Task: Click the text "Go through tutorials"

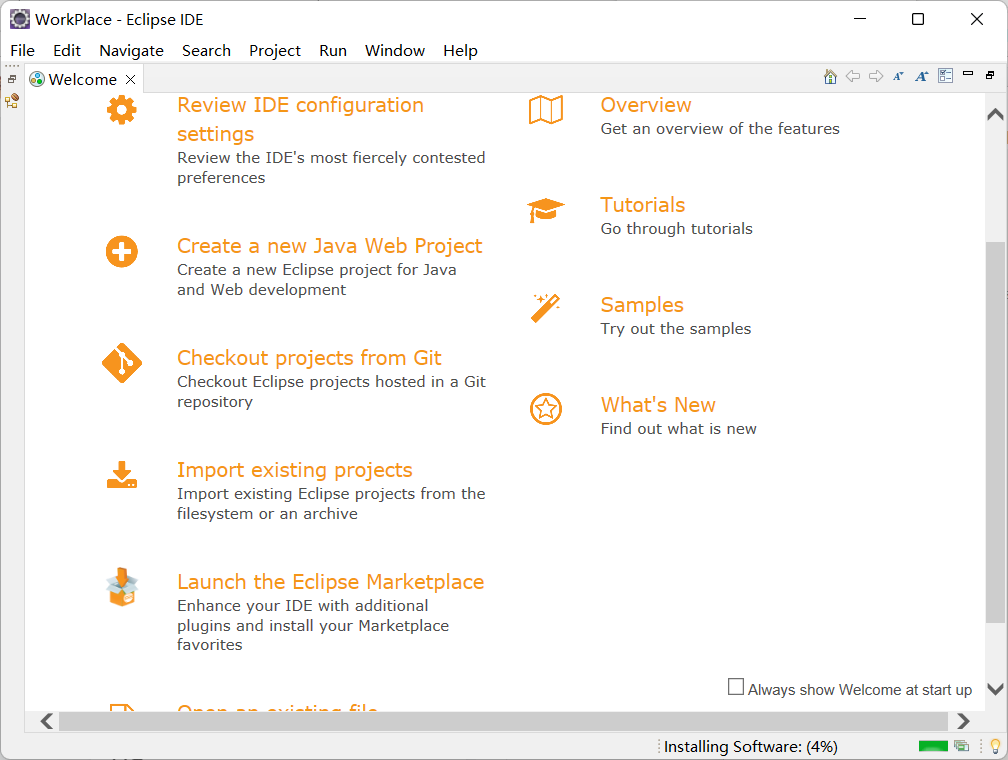Action: pos(676,229)
